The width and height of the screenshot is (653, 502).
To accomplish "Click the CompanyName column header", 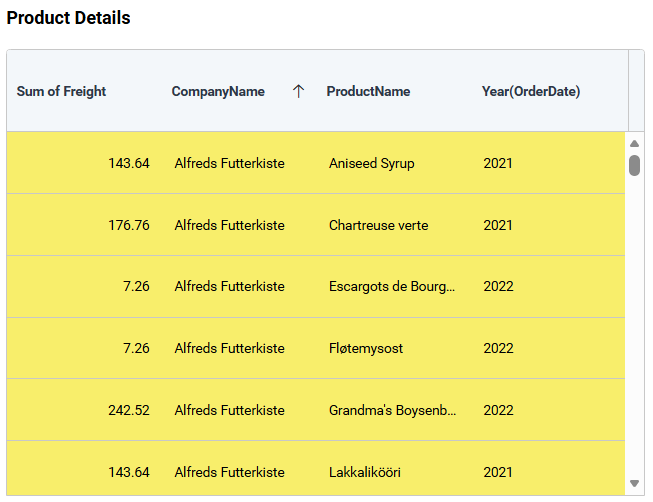I will click(218, 91).
